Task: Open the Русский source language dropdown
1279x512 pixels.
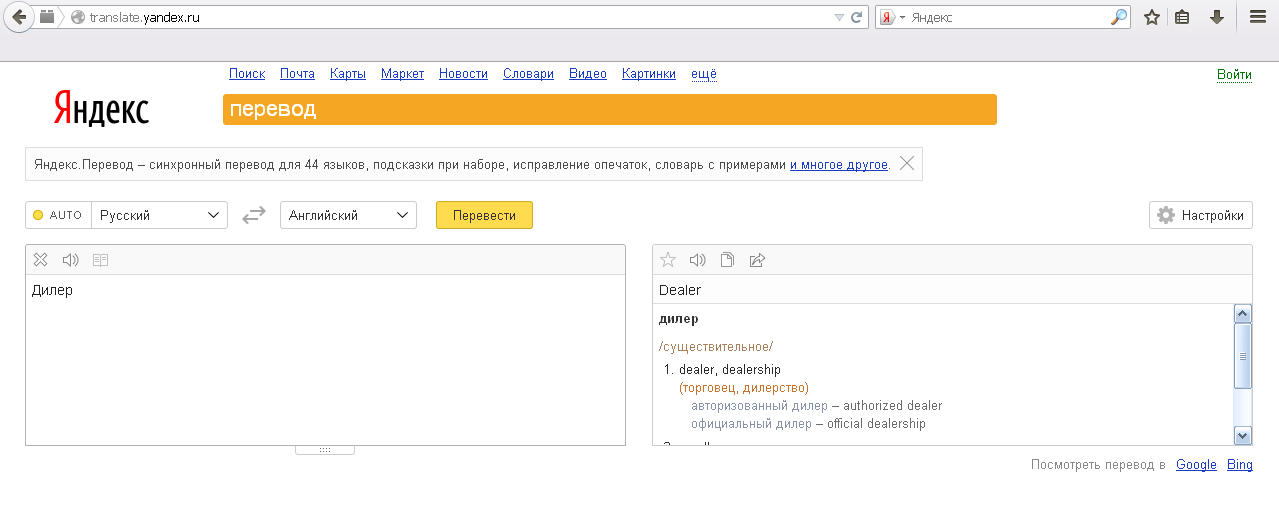Action: [x=159, y=215]
